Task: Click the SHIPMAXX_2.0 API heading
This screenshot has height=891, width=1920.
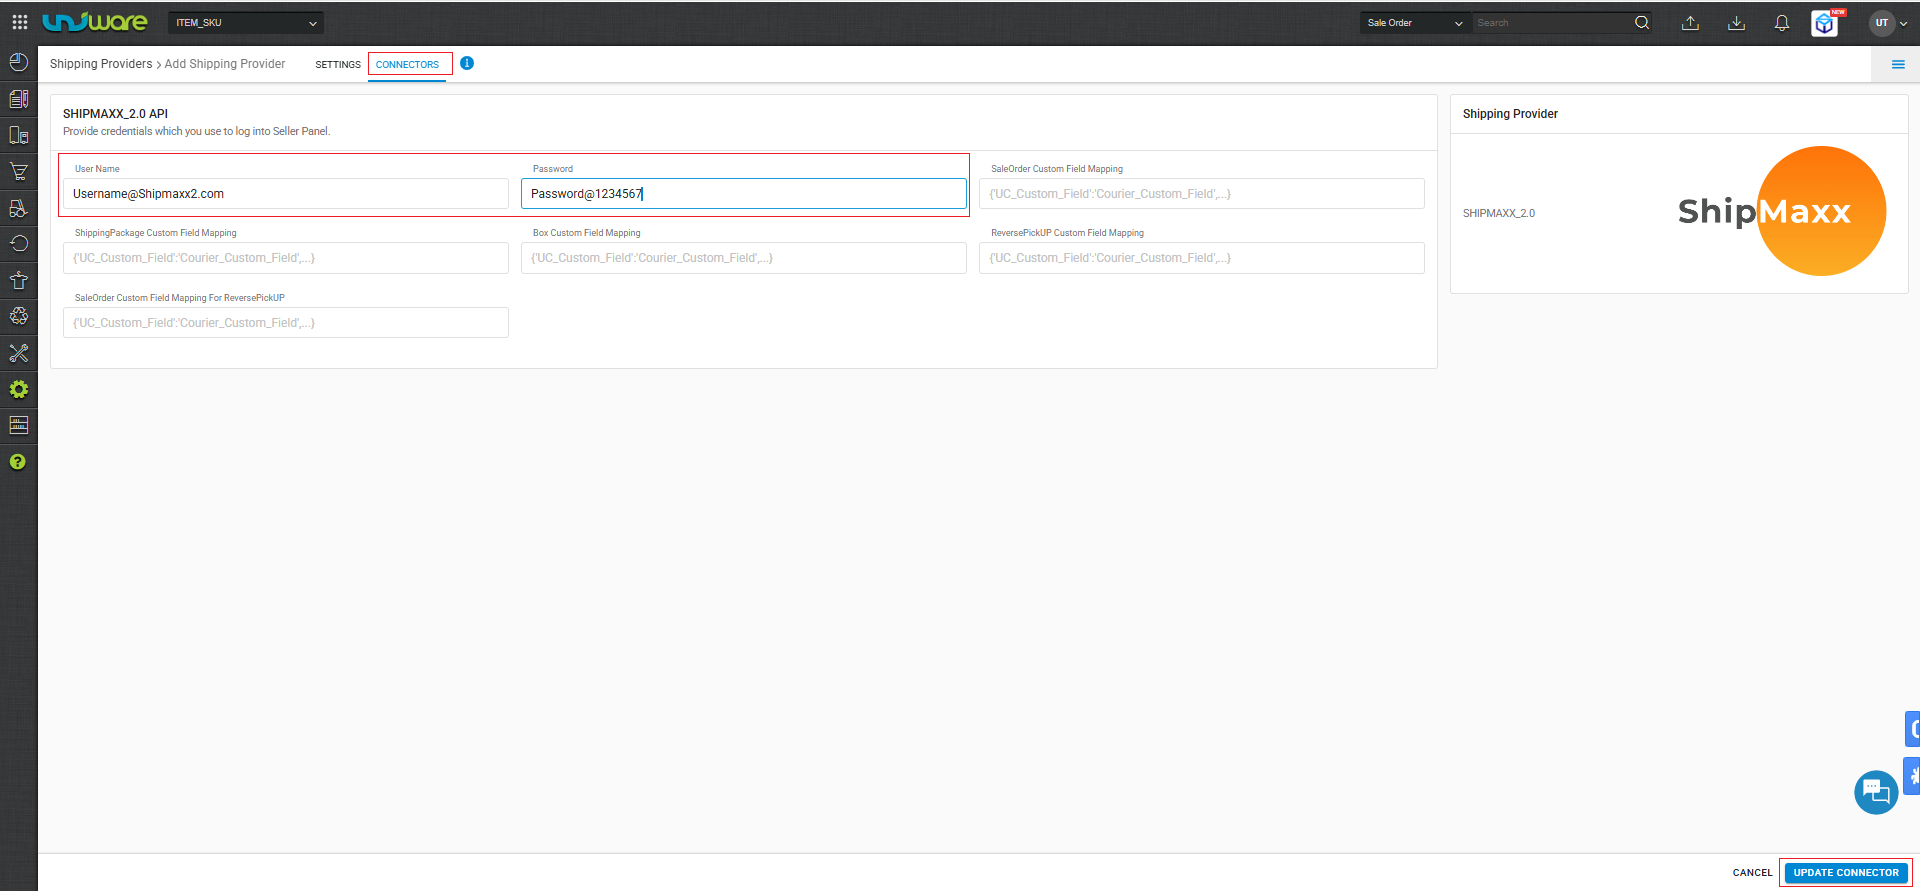Action: coord(115,114)
